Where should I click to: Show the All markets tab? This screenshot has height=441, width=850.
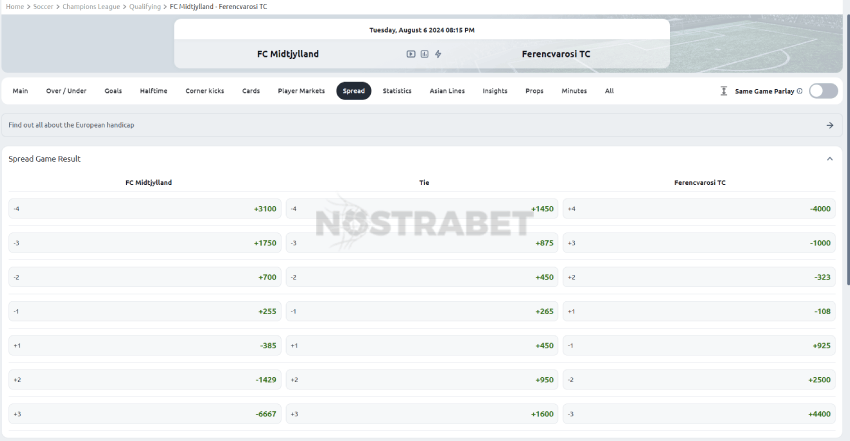pyautogui.click(x=609, y=91)
